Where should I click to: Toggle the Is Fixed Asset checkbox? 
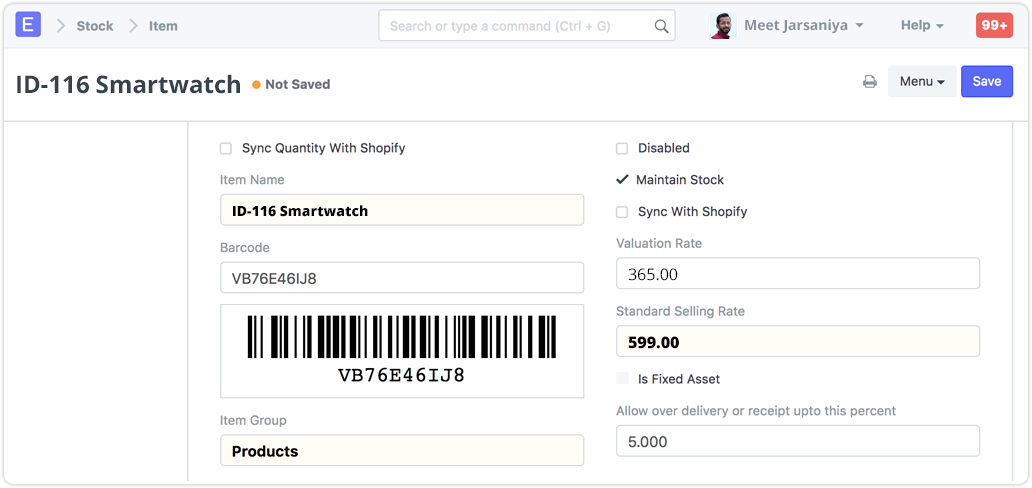[622, 379]
